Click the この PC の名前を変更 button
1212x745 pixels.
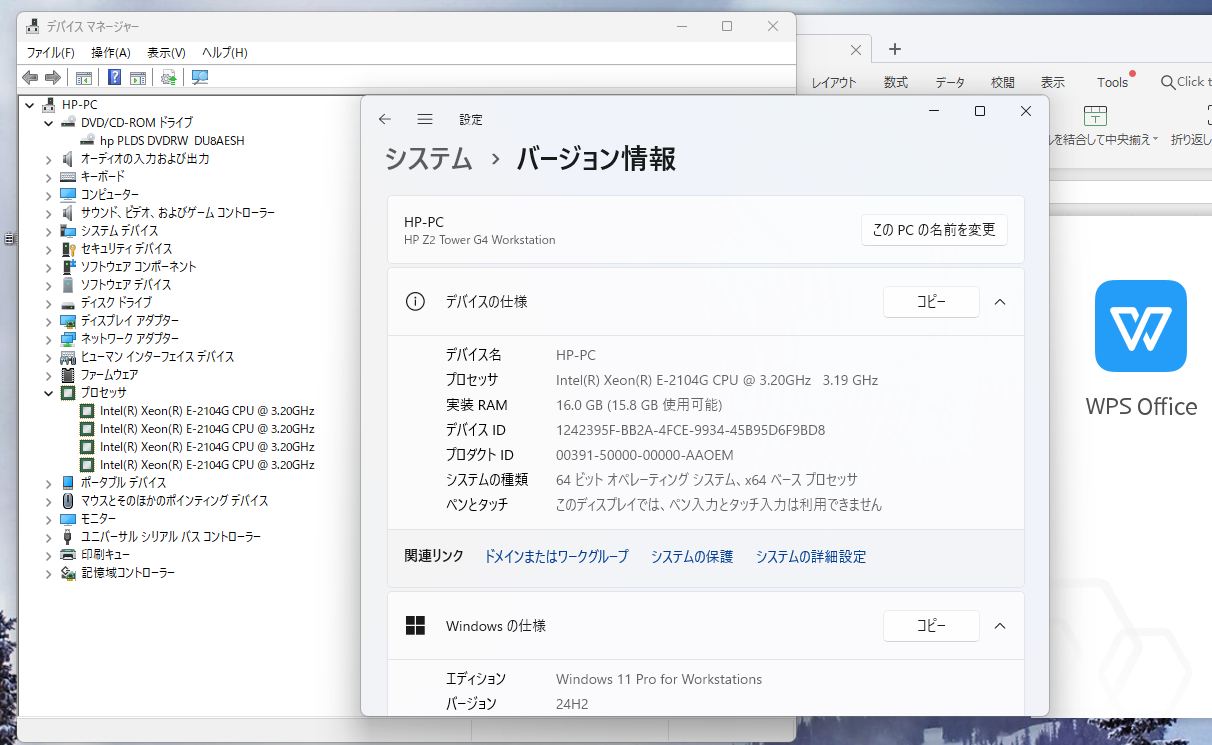pyautogui.click(x=934, y=230)
